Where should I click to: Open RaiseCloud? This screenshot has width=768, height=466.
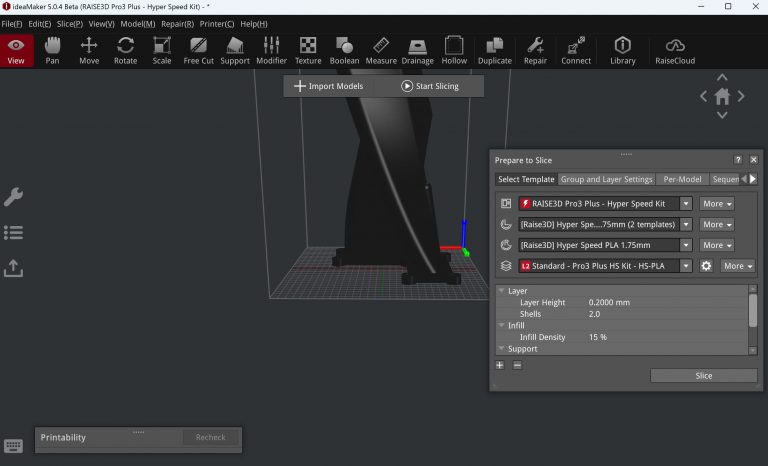(x=675, y=50)
